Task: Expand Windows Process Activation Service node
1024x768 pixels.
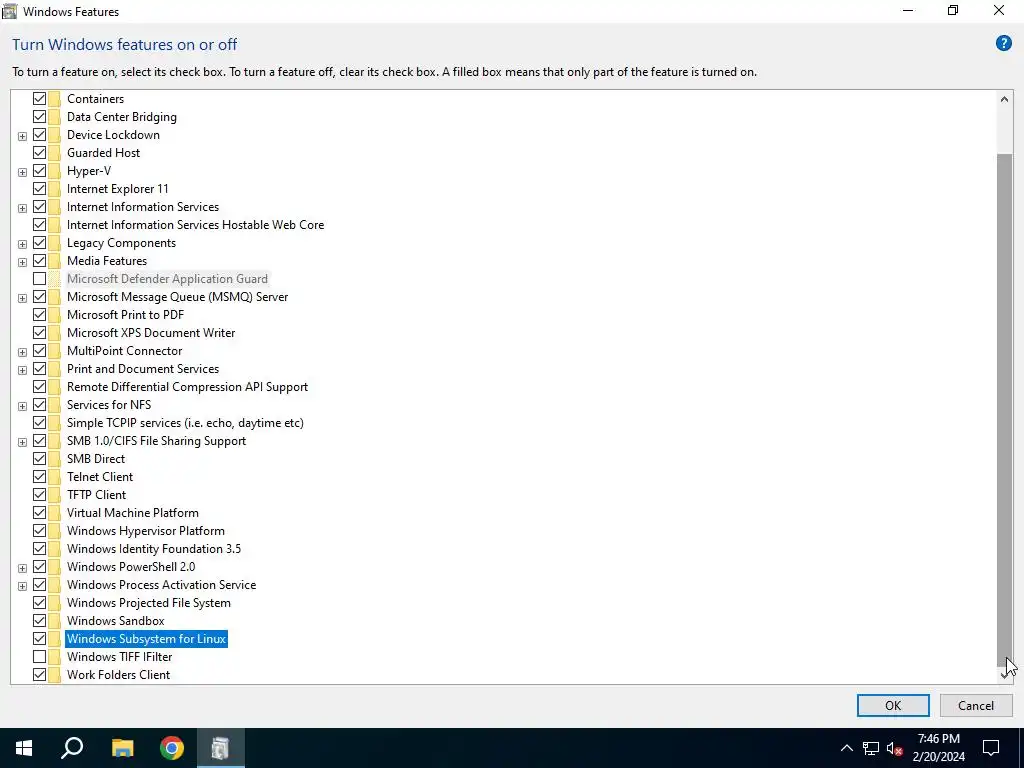Action: [22, 586]
